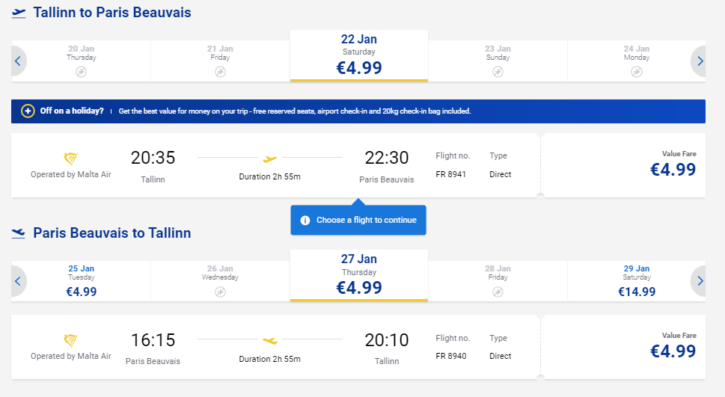Click the return date carousel left arrow
The width and height of the screenshot is (725, 397).
pyautogui.click(x=18, y=281)
